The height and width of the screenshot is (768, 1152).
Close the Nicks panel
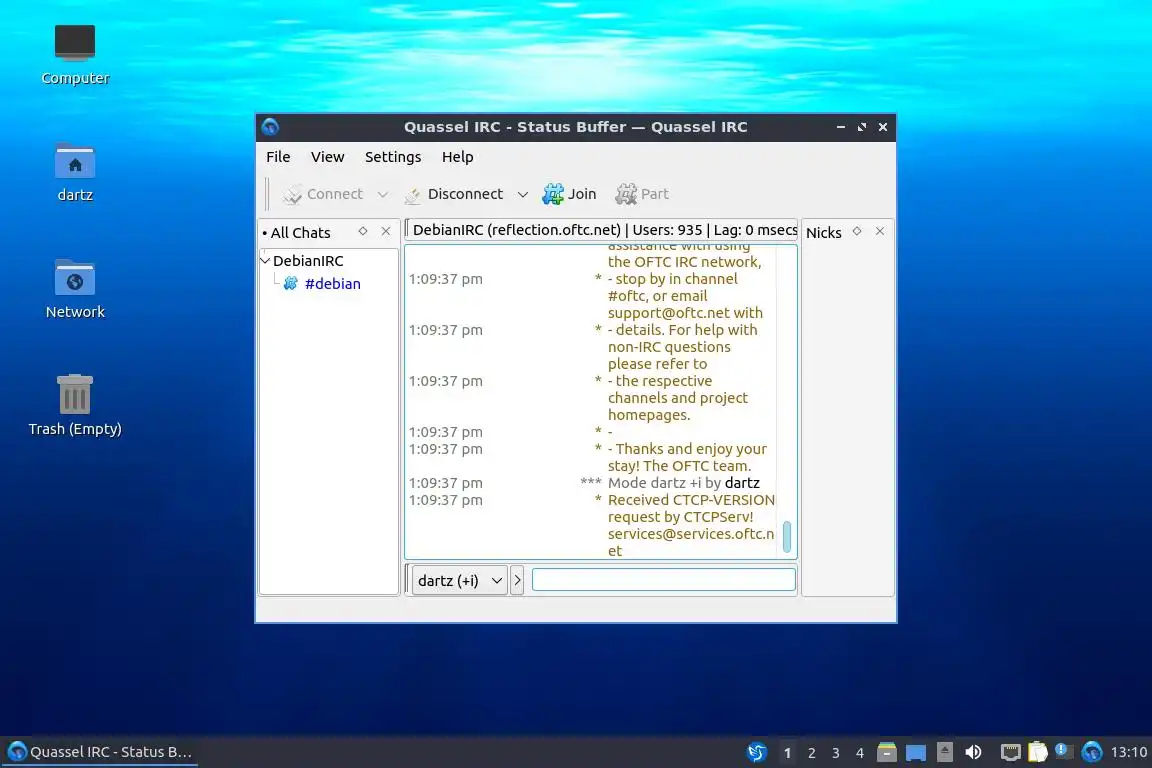click(879, 232)
